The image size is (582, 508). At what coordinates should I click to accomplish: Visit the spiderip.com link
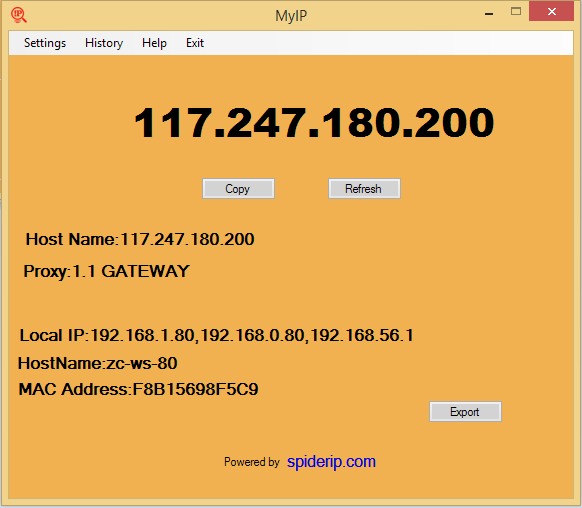[331, 462]
